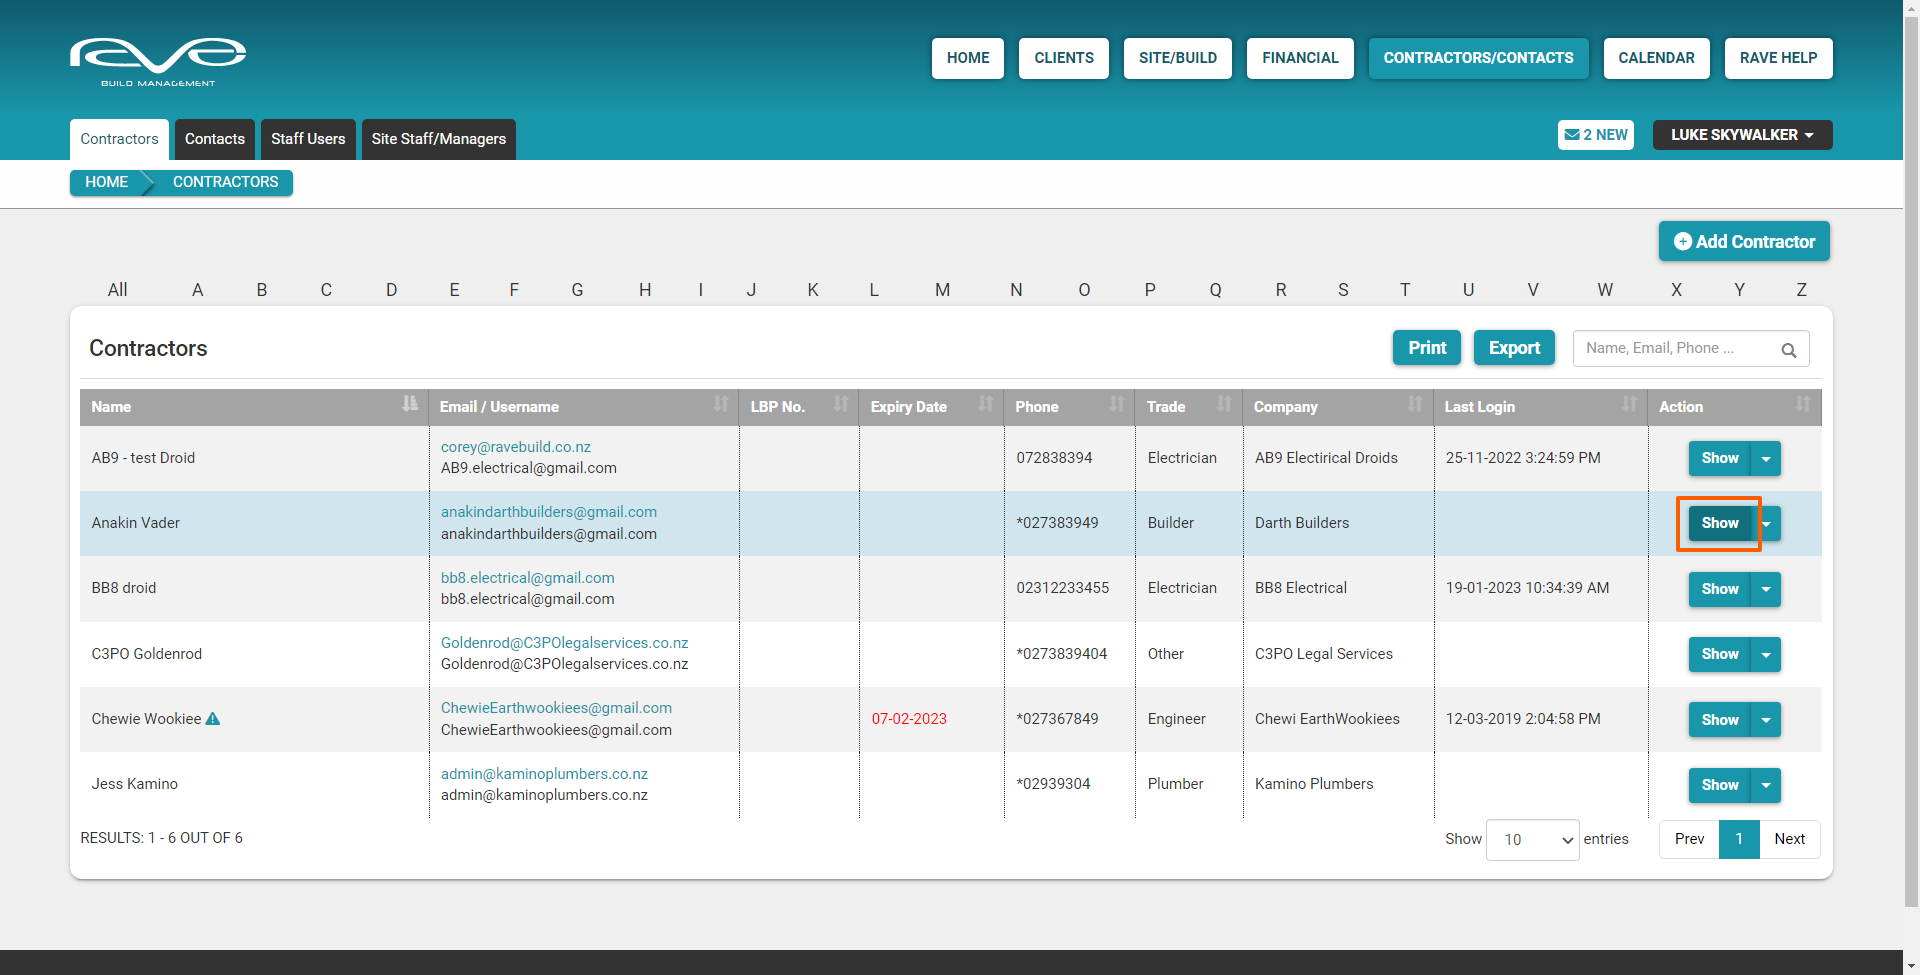Click the HOME breadcrumb

(107, 182)
